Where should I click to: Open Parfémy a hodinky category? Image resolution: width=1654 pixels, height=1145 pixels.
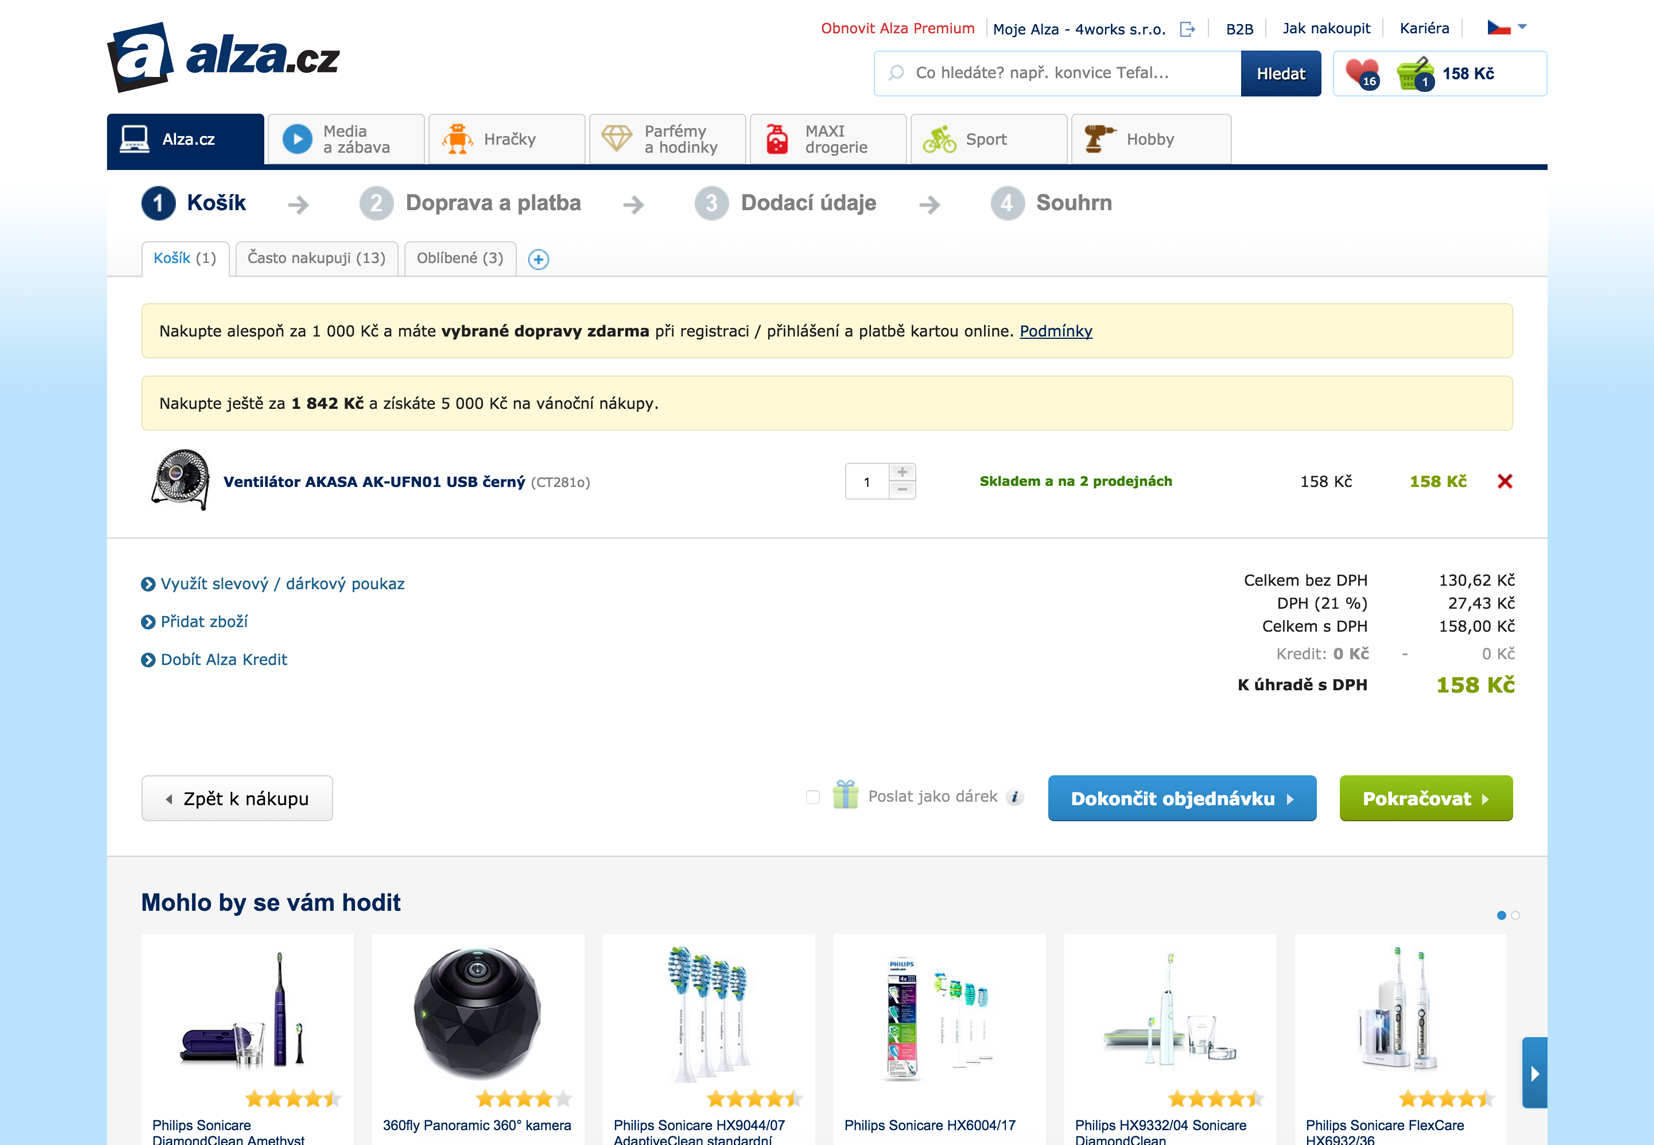point(667,139)
